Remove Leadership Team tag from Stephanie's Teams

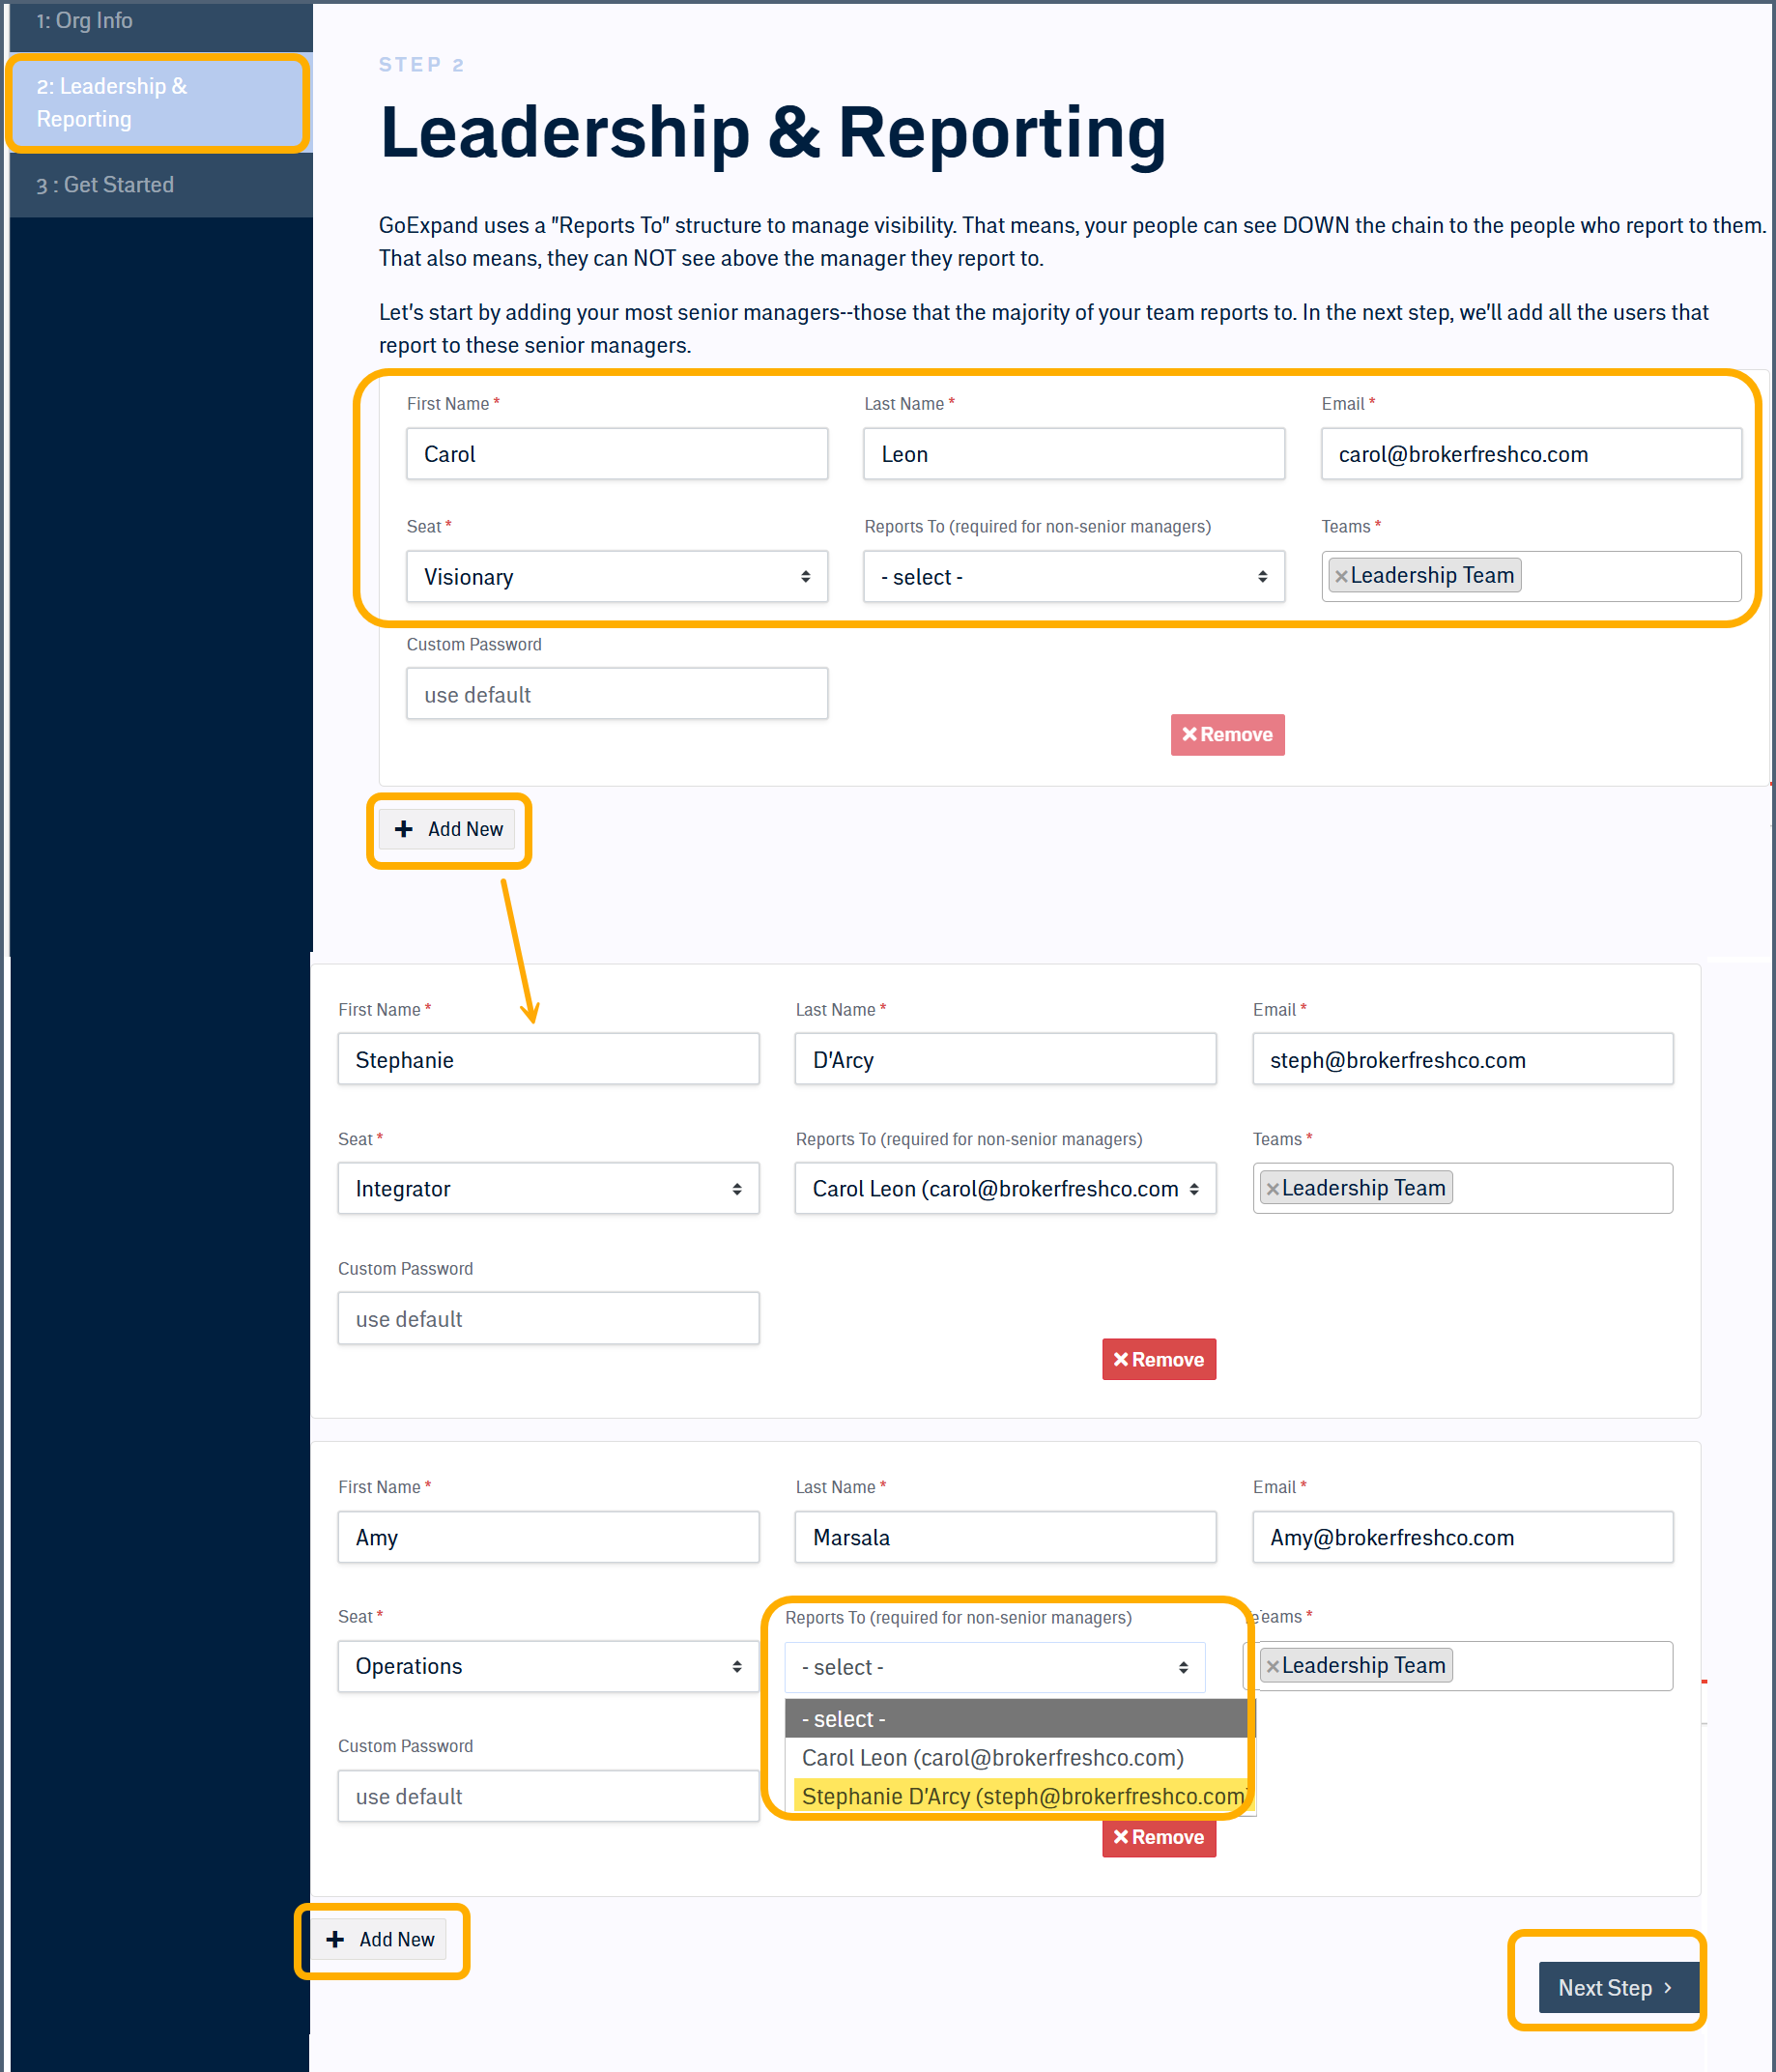click(1272, 1189)
